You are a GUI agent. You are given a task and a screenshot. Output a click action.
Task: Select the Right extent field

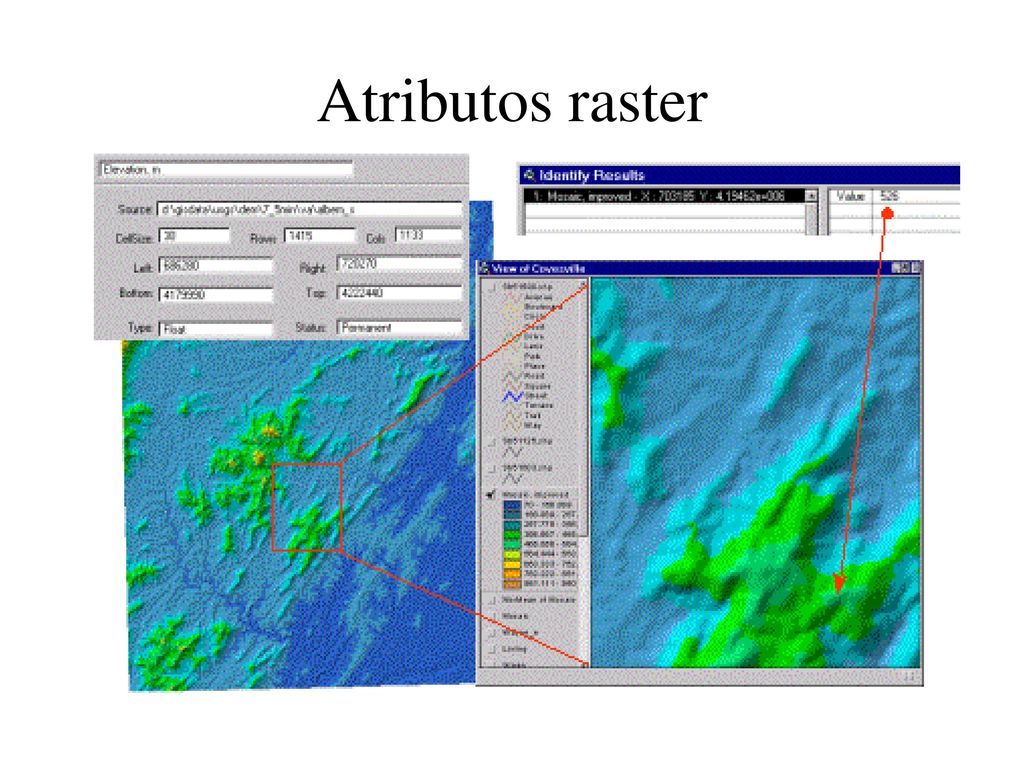[x=399, y=264]
